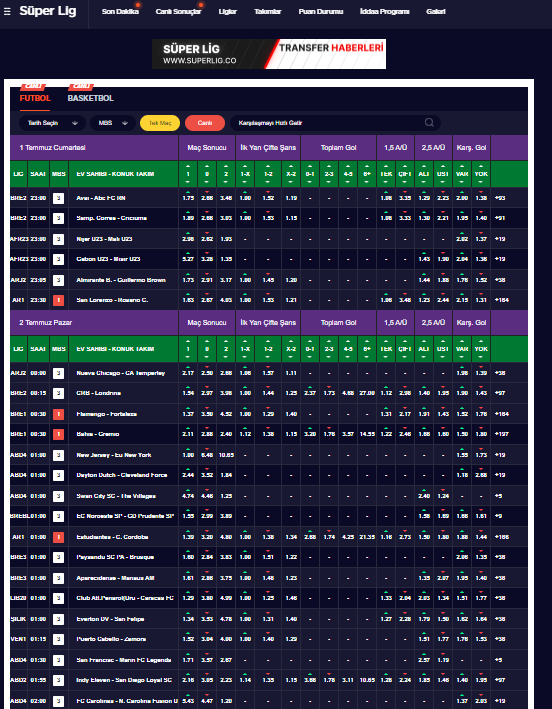
Task: Click the 2 Temmuz Pazar date header
Action: tap(46, 323)
